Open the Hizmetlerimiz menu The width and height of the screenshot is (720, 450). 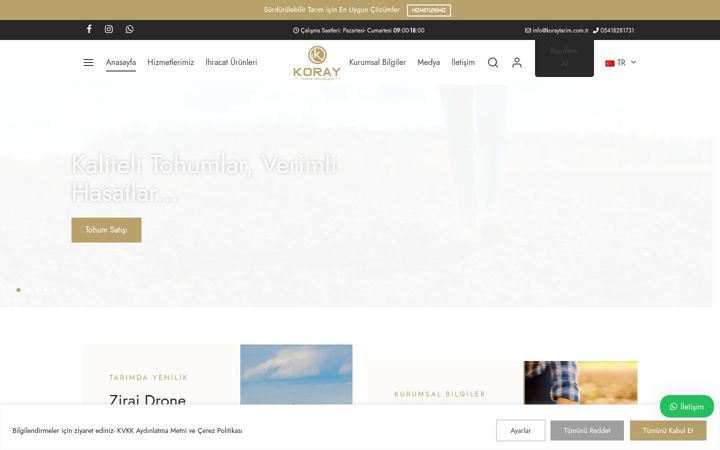170,62
